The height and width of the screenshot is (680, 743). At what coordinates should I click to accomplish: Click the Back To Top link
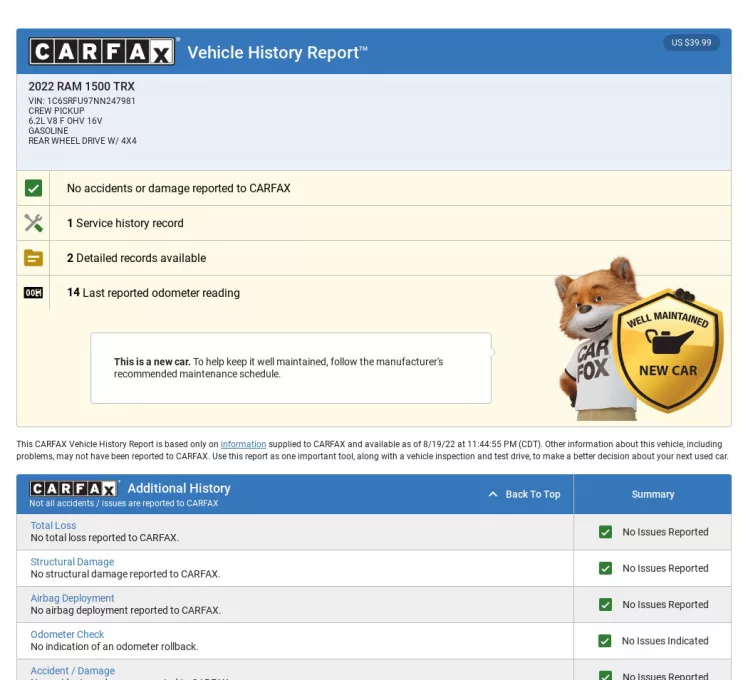tap(532, 495)
